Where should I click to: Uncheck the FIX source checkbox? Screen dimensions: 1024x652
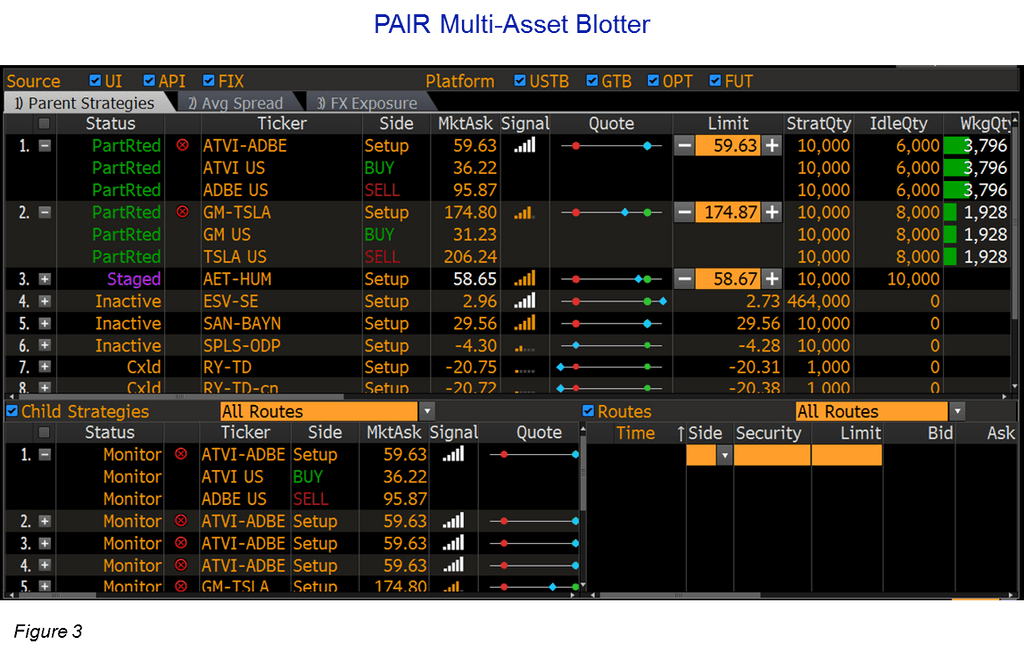(x=209, y=81)
